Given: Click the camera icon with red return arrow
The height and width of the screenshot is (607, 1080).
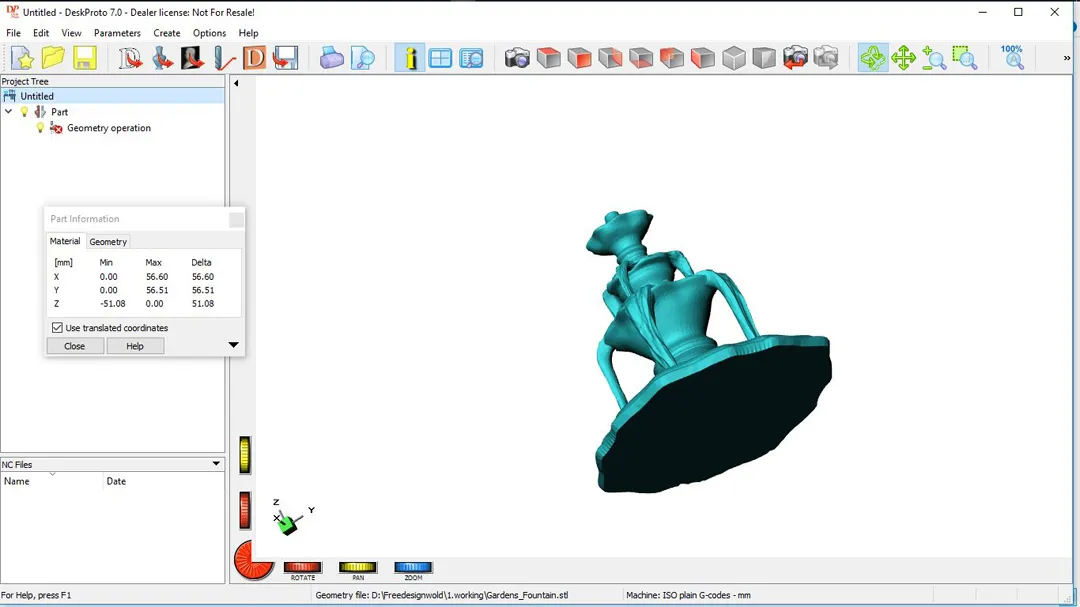Looking at the screenshot, I should (x=795, y=58).
